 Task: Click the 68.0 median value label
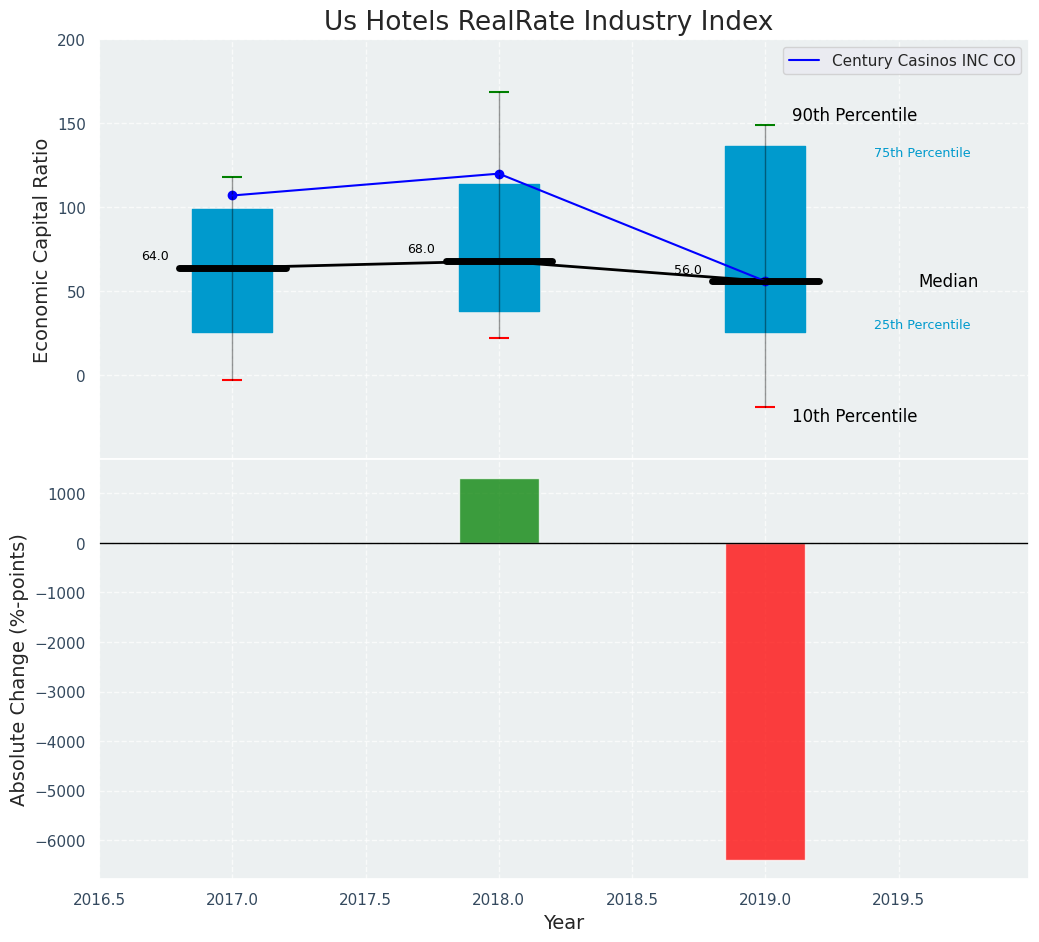point(421,249)
